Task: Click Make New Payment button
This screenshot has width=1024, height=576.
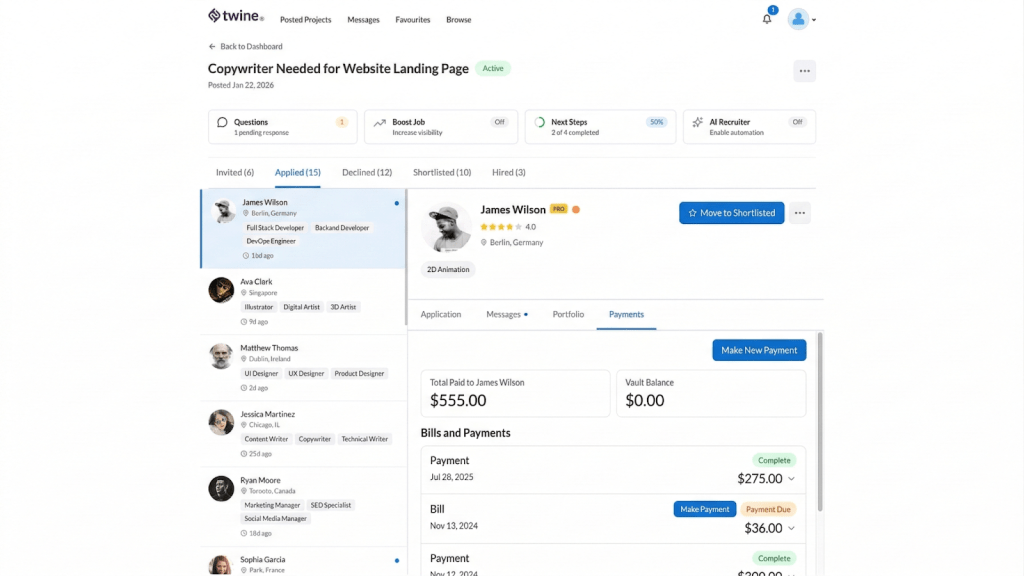Action: point(759,350)
